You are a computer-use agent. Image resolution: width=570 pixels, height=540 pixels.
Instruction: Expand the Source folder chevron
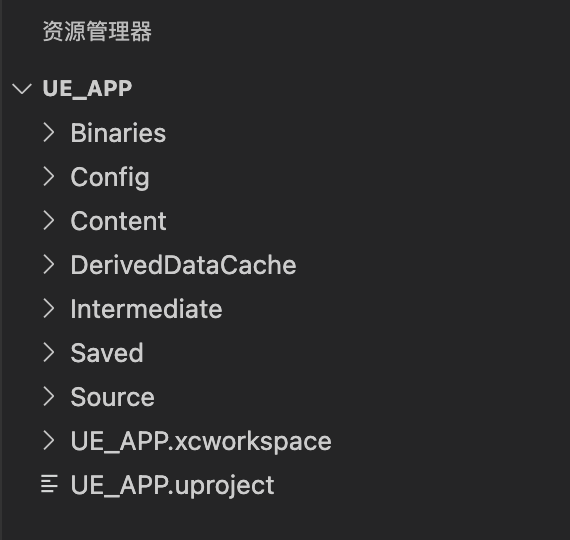[49, 396]
